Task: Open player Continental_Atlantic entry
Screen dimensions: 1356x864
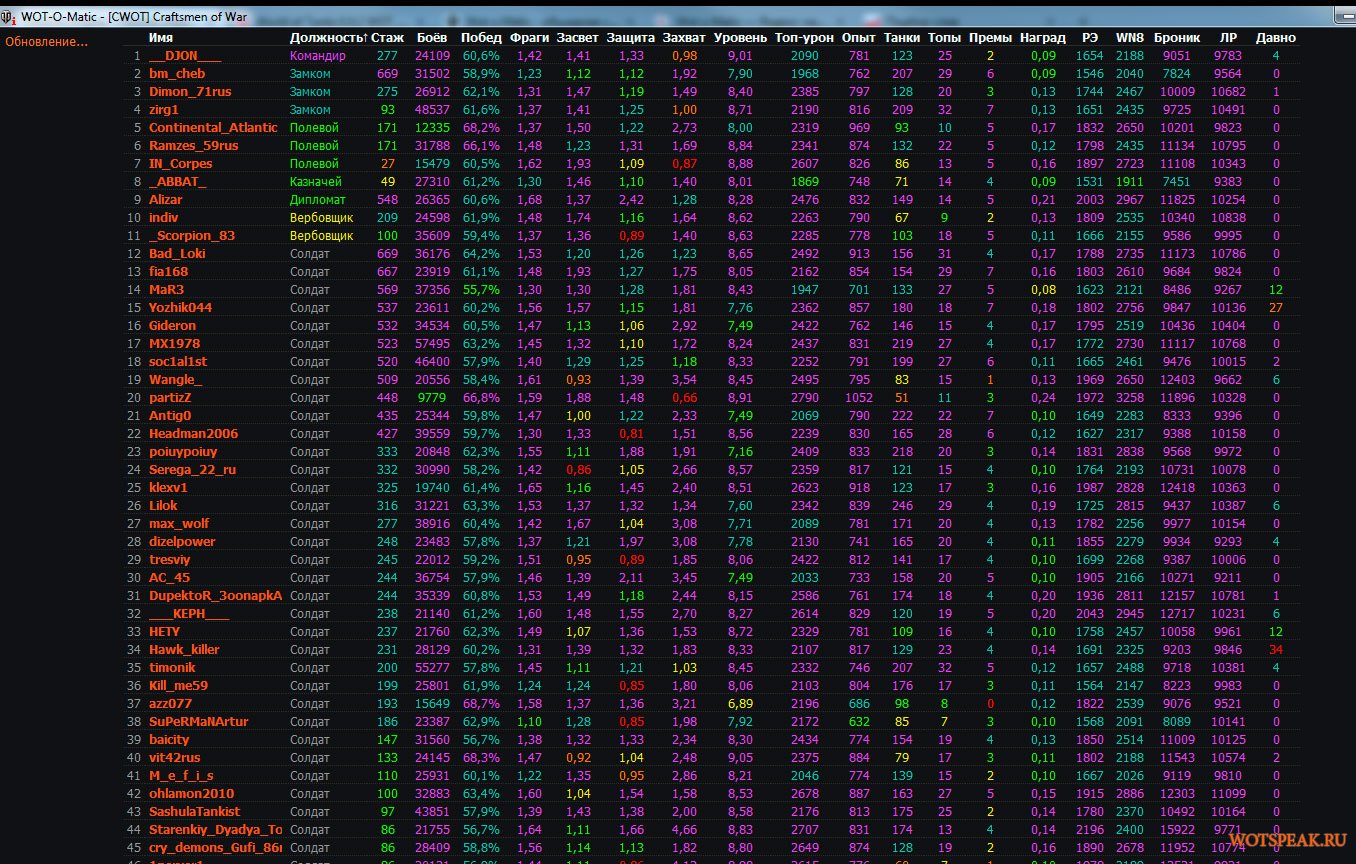Action: click(x=213, y=128)
